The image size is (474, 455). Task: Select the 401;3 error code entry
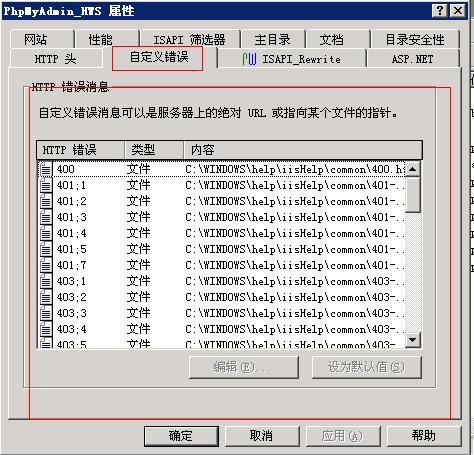click(x=71, y=217)
